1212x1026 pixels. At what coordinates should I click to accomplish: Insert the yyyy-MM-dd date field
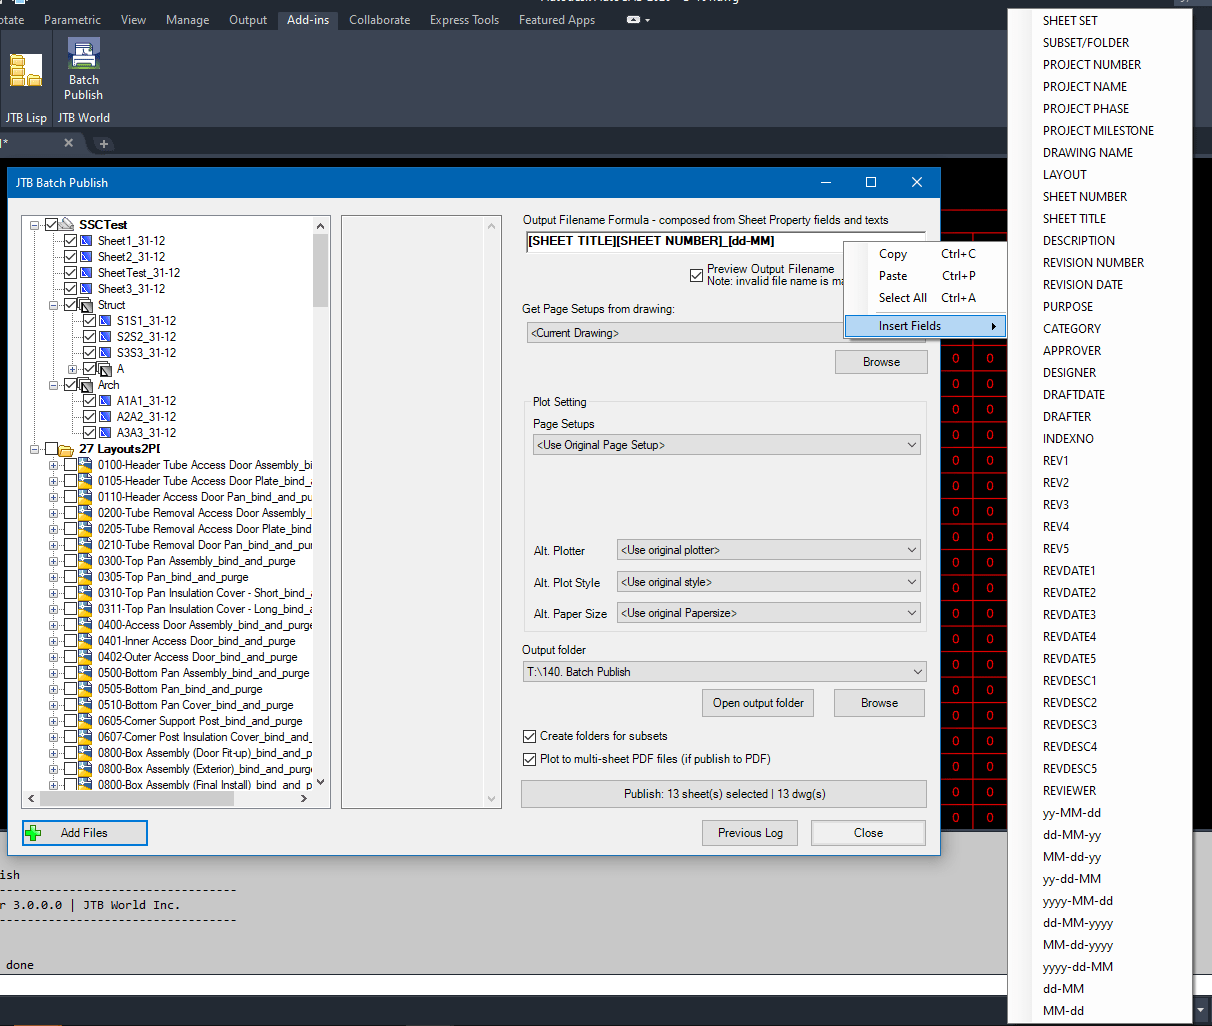click(1078, 901)
